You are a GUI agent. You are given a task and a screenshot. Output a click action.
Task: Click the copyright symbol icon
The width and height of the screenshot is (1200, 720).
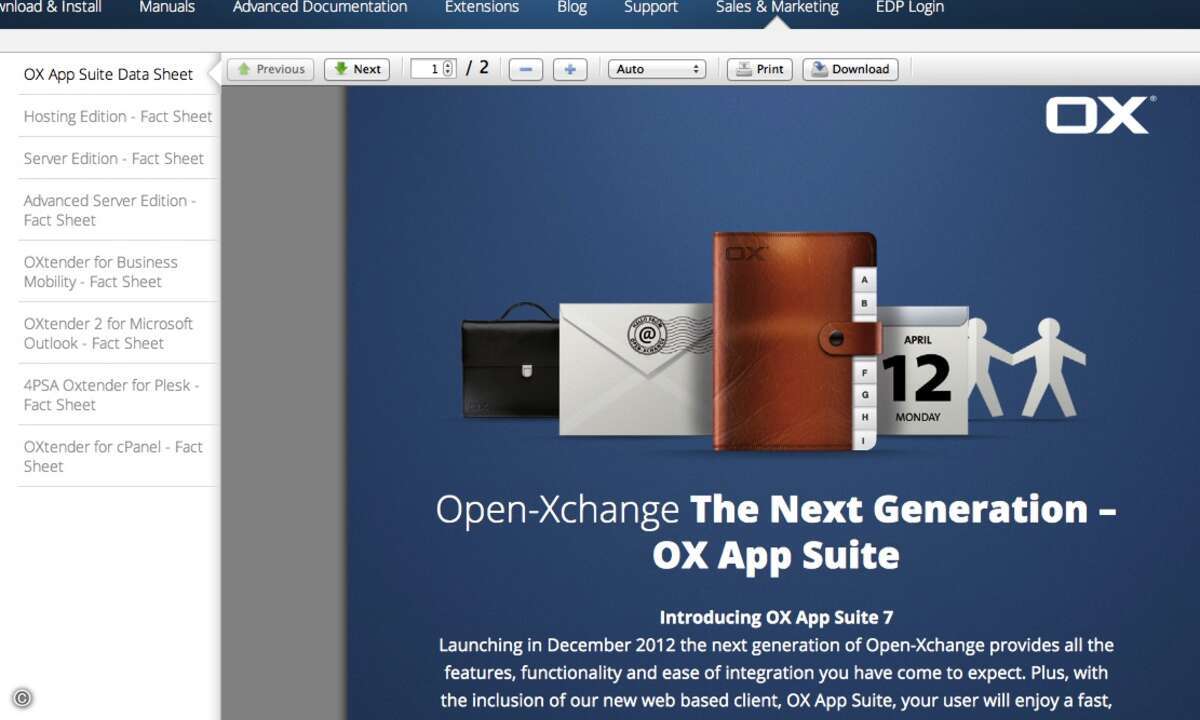22,698
